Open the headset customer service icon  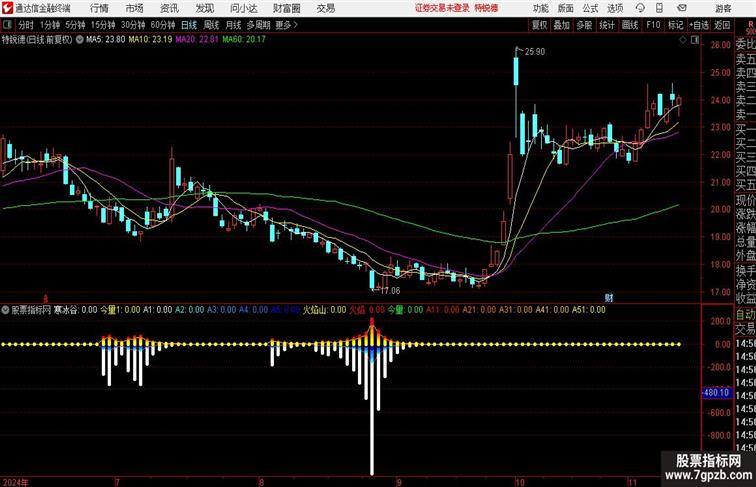640,8
